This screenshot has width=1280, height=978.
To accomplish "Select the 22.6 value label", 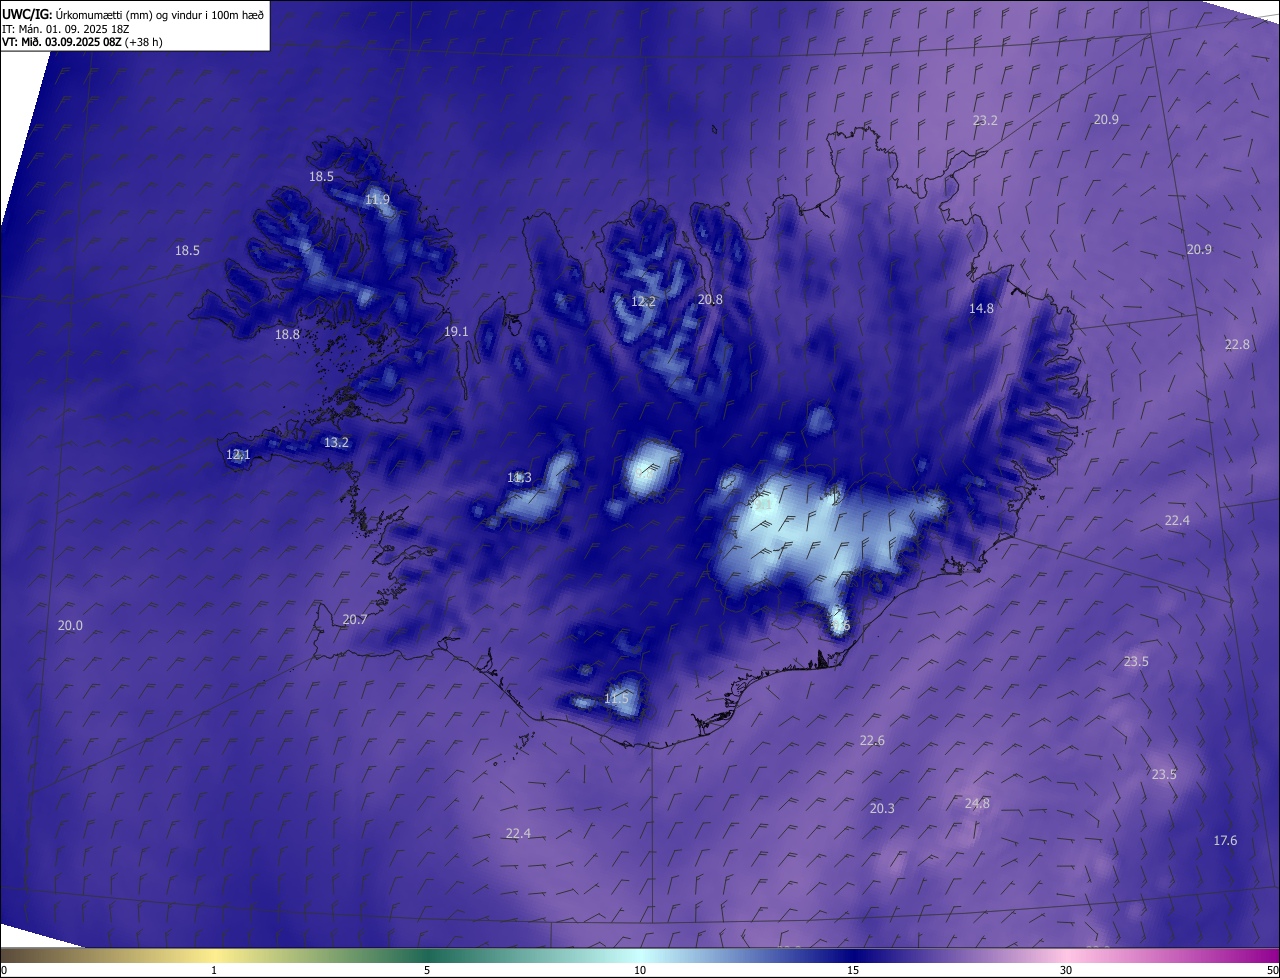I will 872,741.
